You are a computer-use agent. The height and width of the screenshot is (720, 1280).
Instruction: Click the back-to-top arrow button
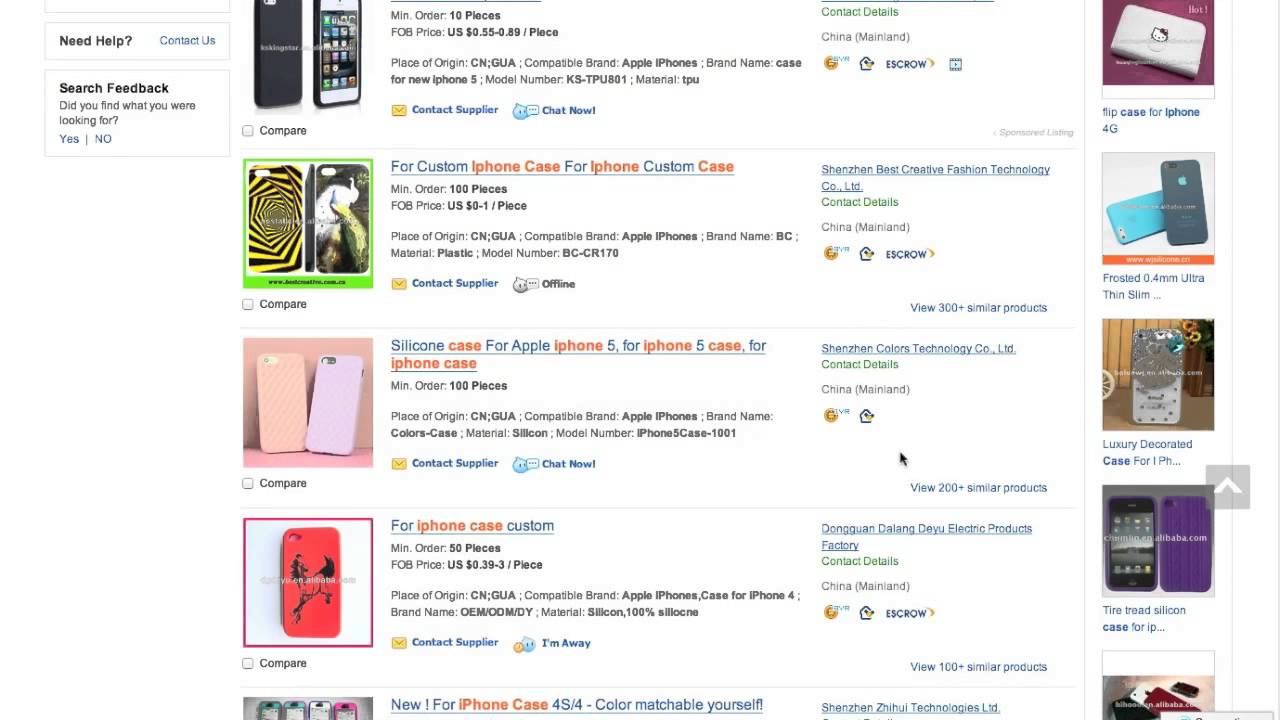coord(1227,487)
